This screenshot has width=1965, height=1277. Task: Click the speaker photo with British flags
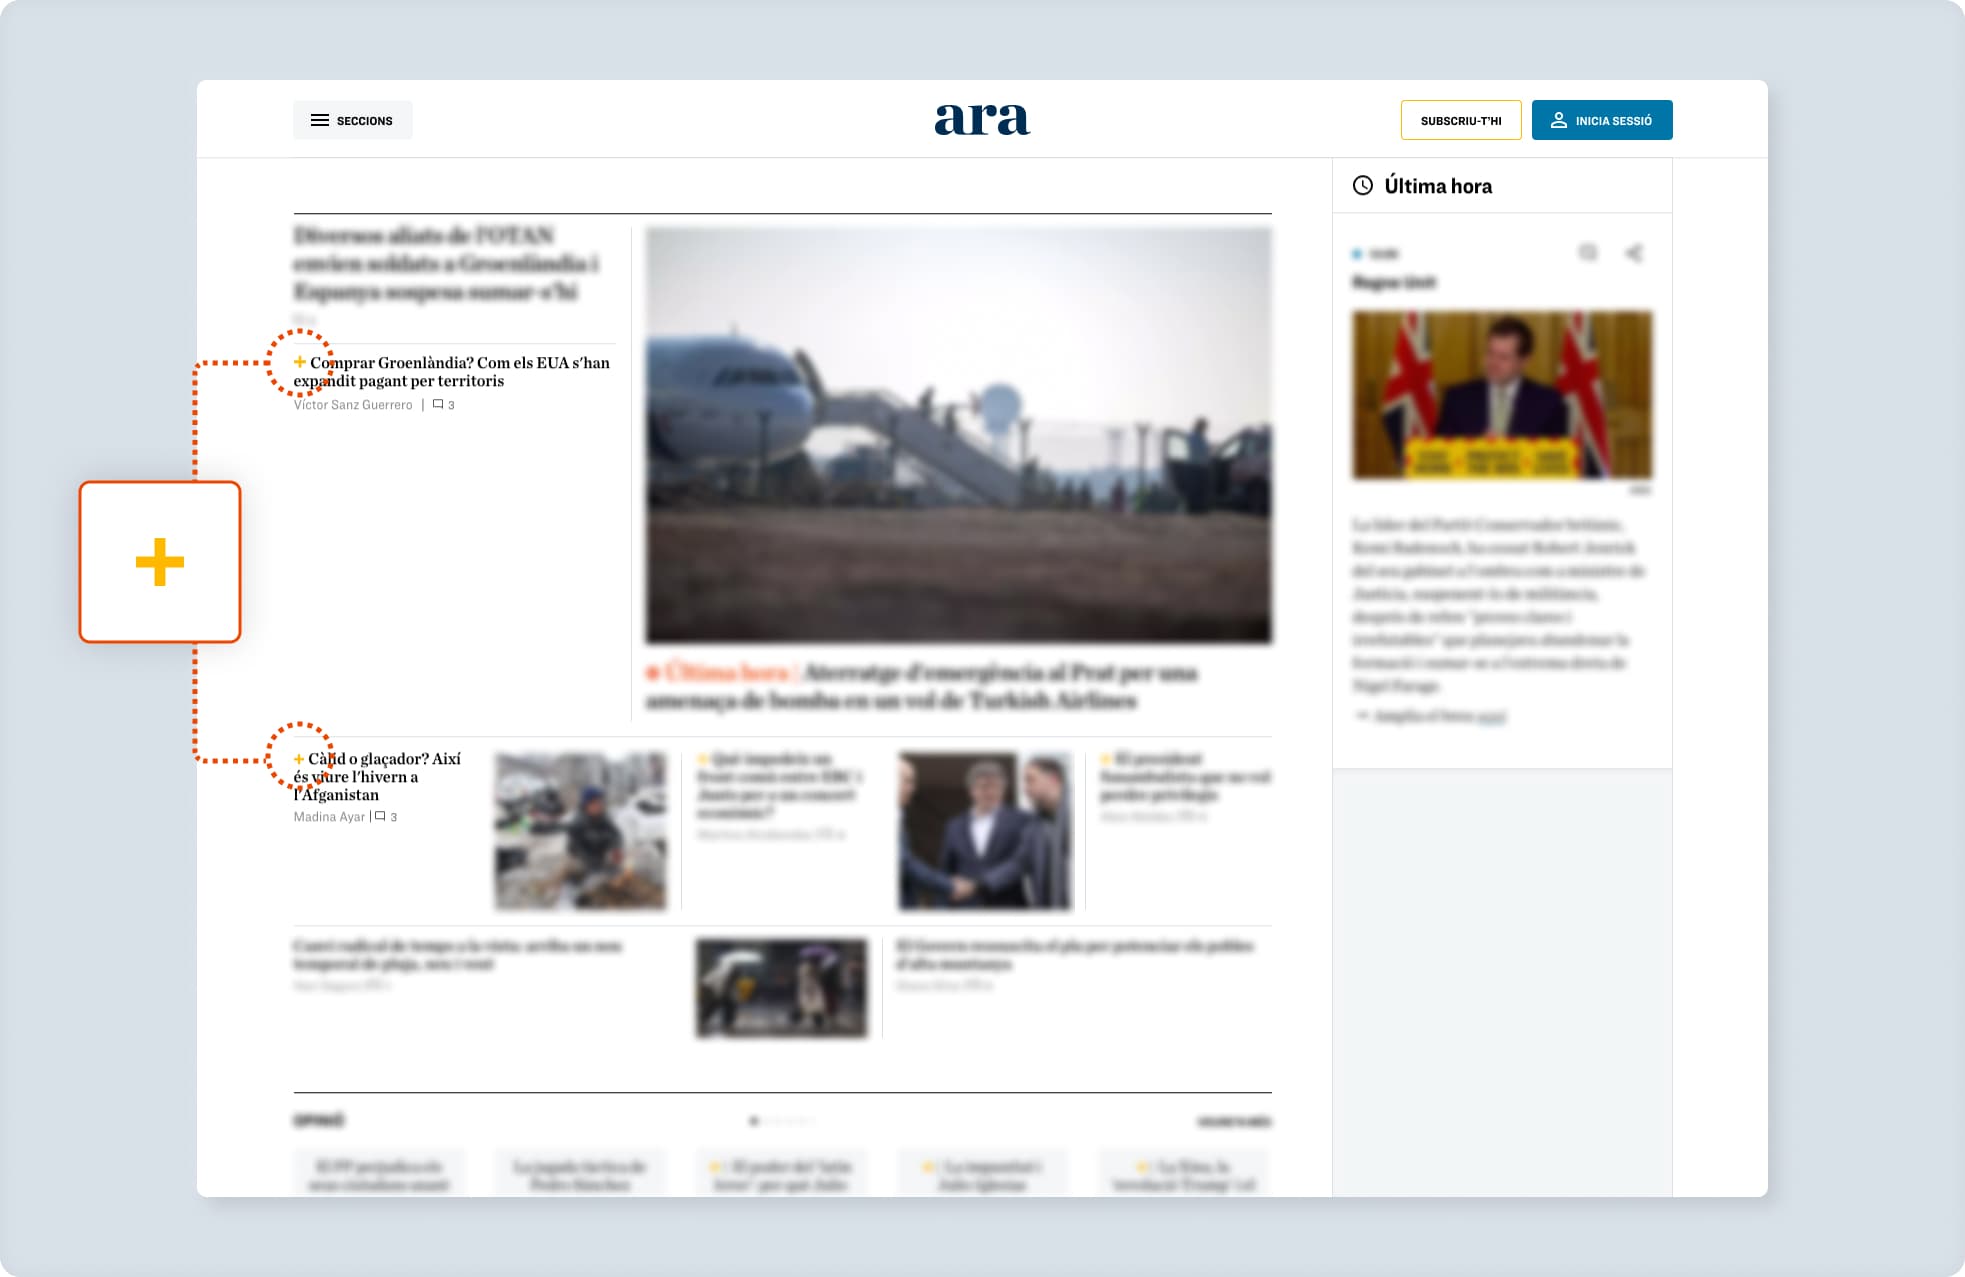pos(1501,395)
